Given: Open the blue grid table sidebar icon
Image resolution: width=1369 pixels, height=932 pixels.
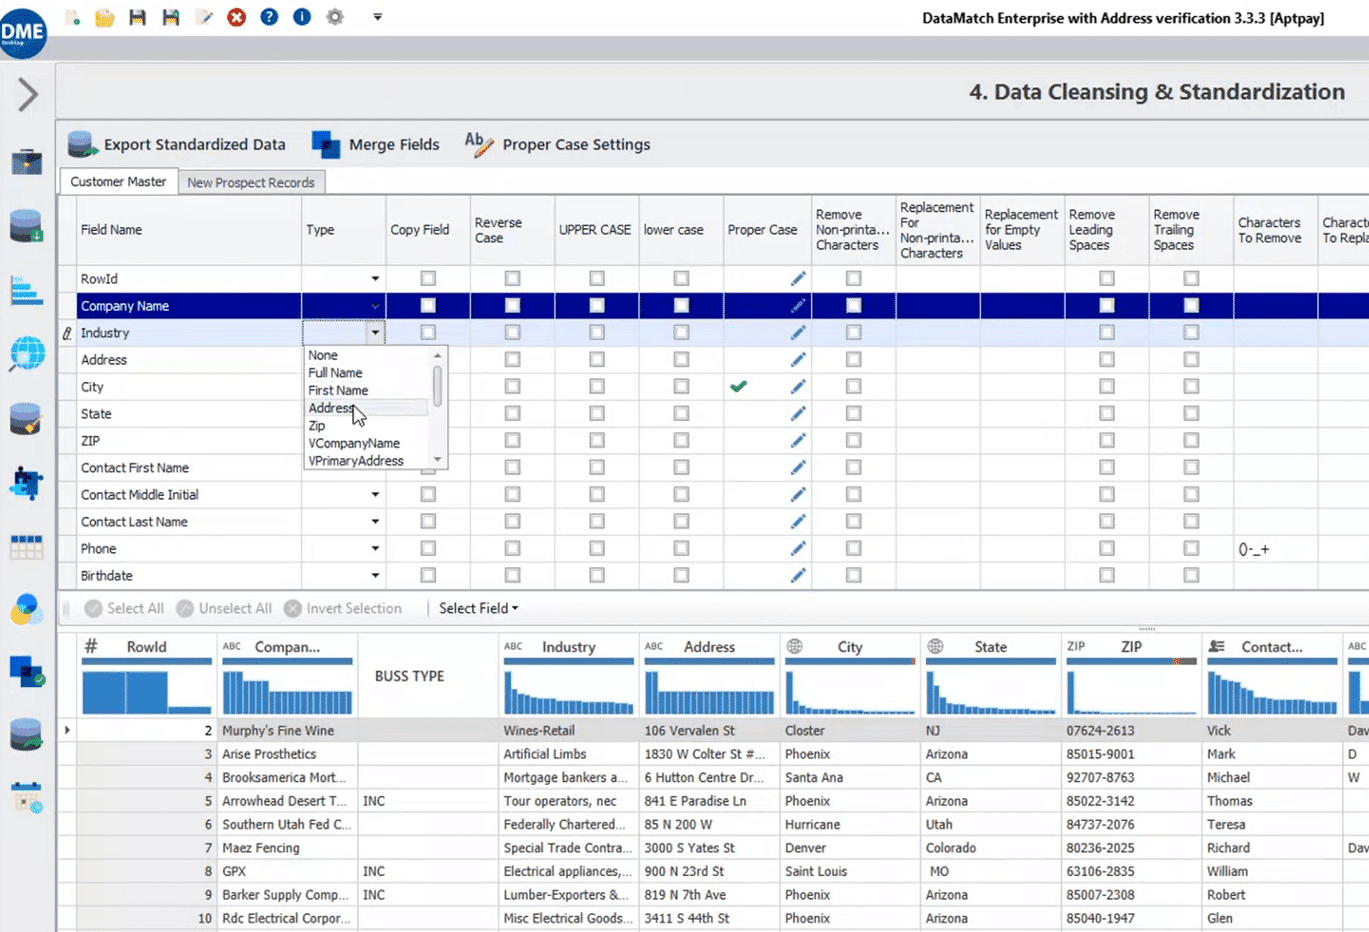Looking at the screenshot, I should (x=27, y=546).
